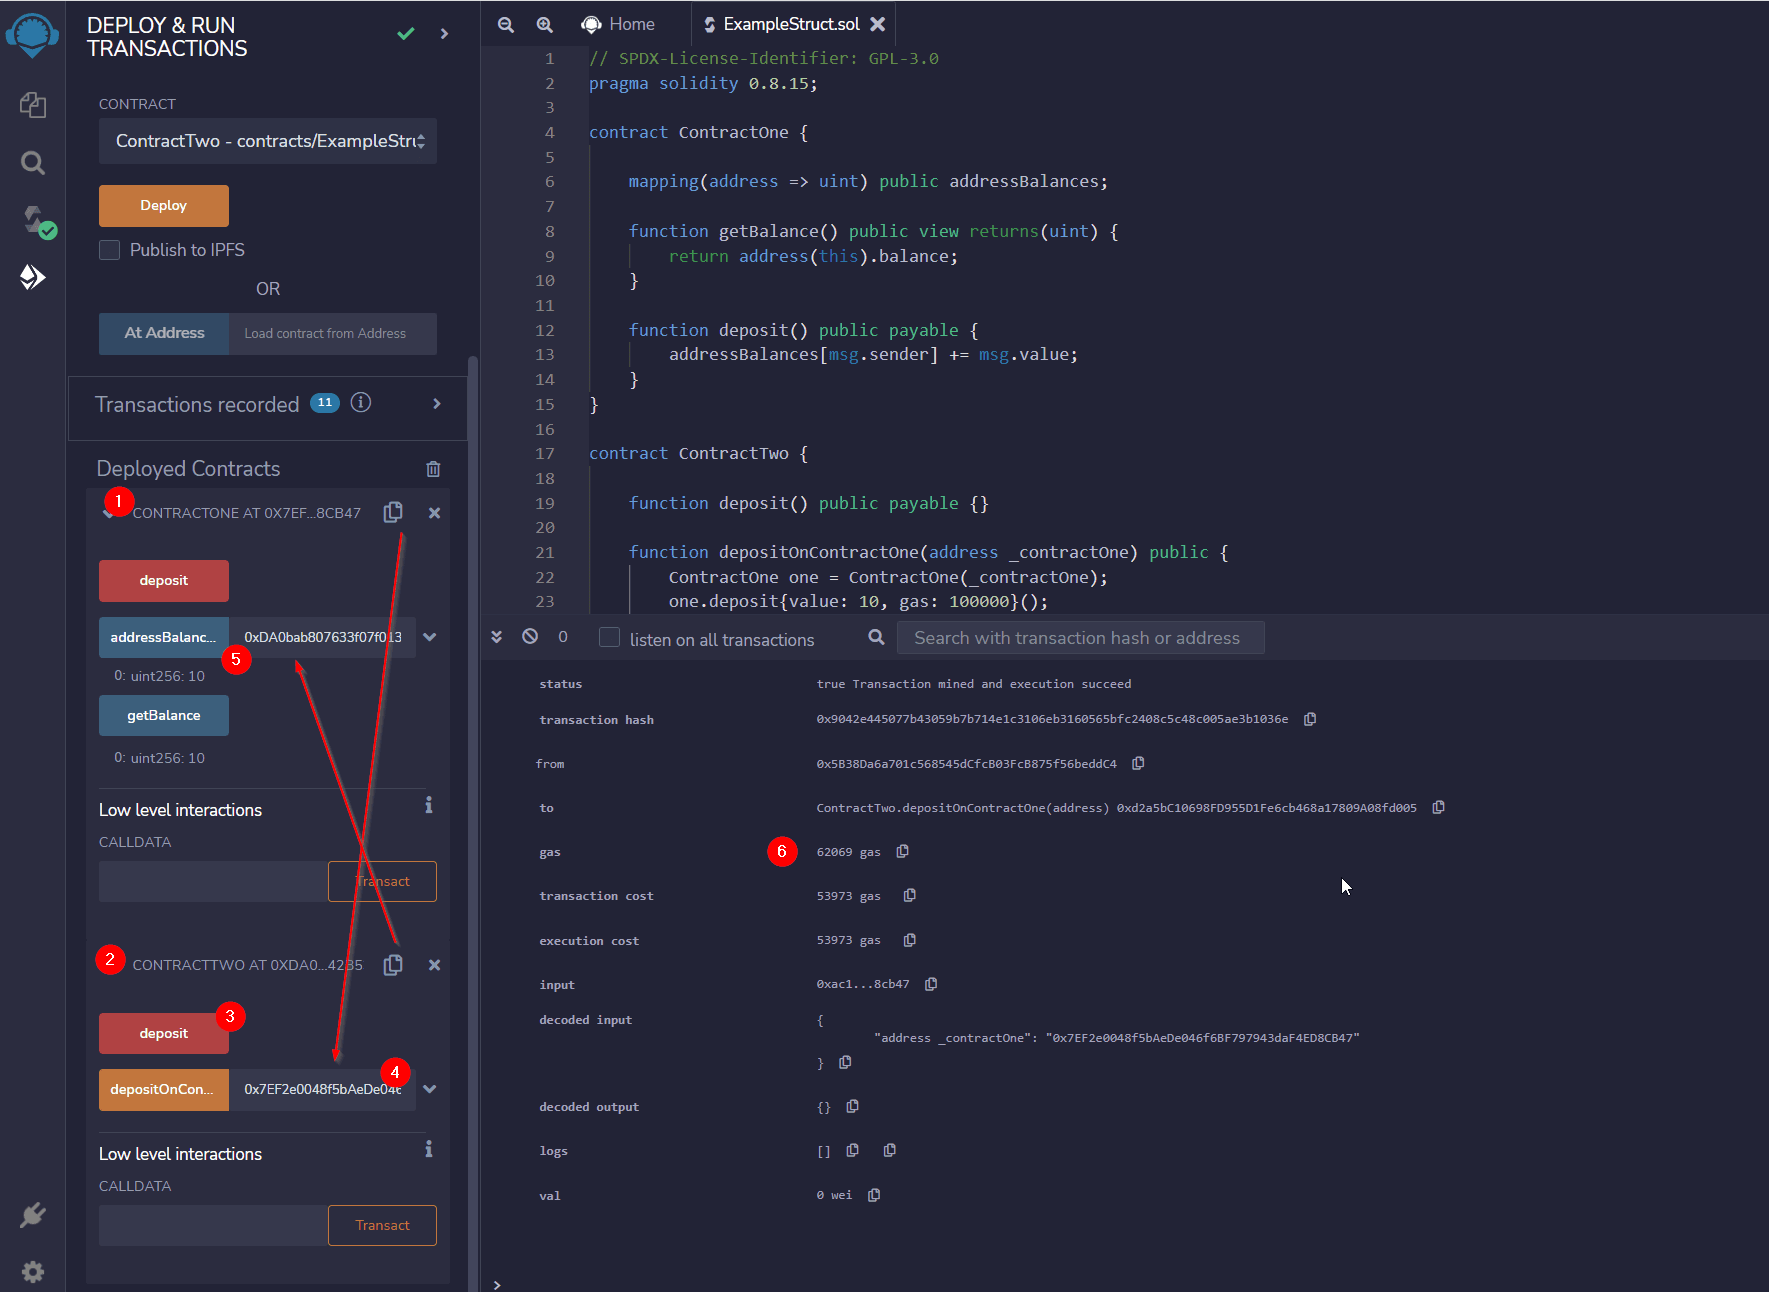The width and height of the screenshot is (1769, 1292).
Task: Copy the from address value
Action: pyautogui.click(x=1138, y=763)
